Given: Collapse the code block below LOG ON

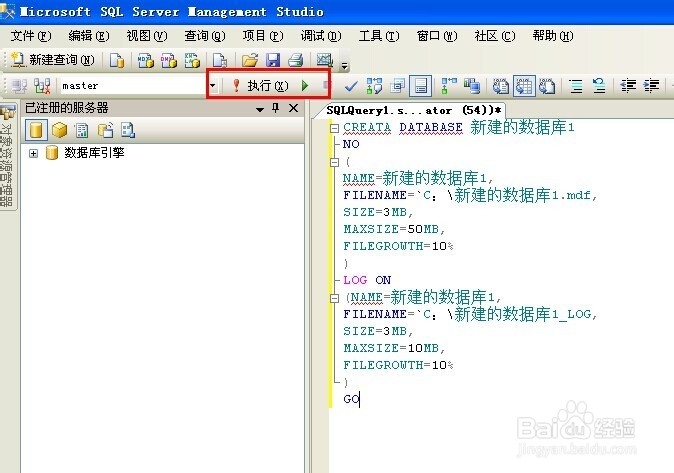Looking at the screenshot, I should tap(334, 298).
